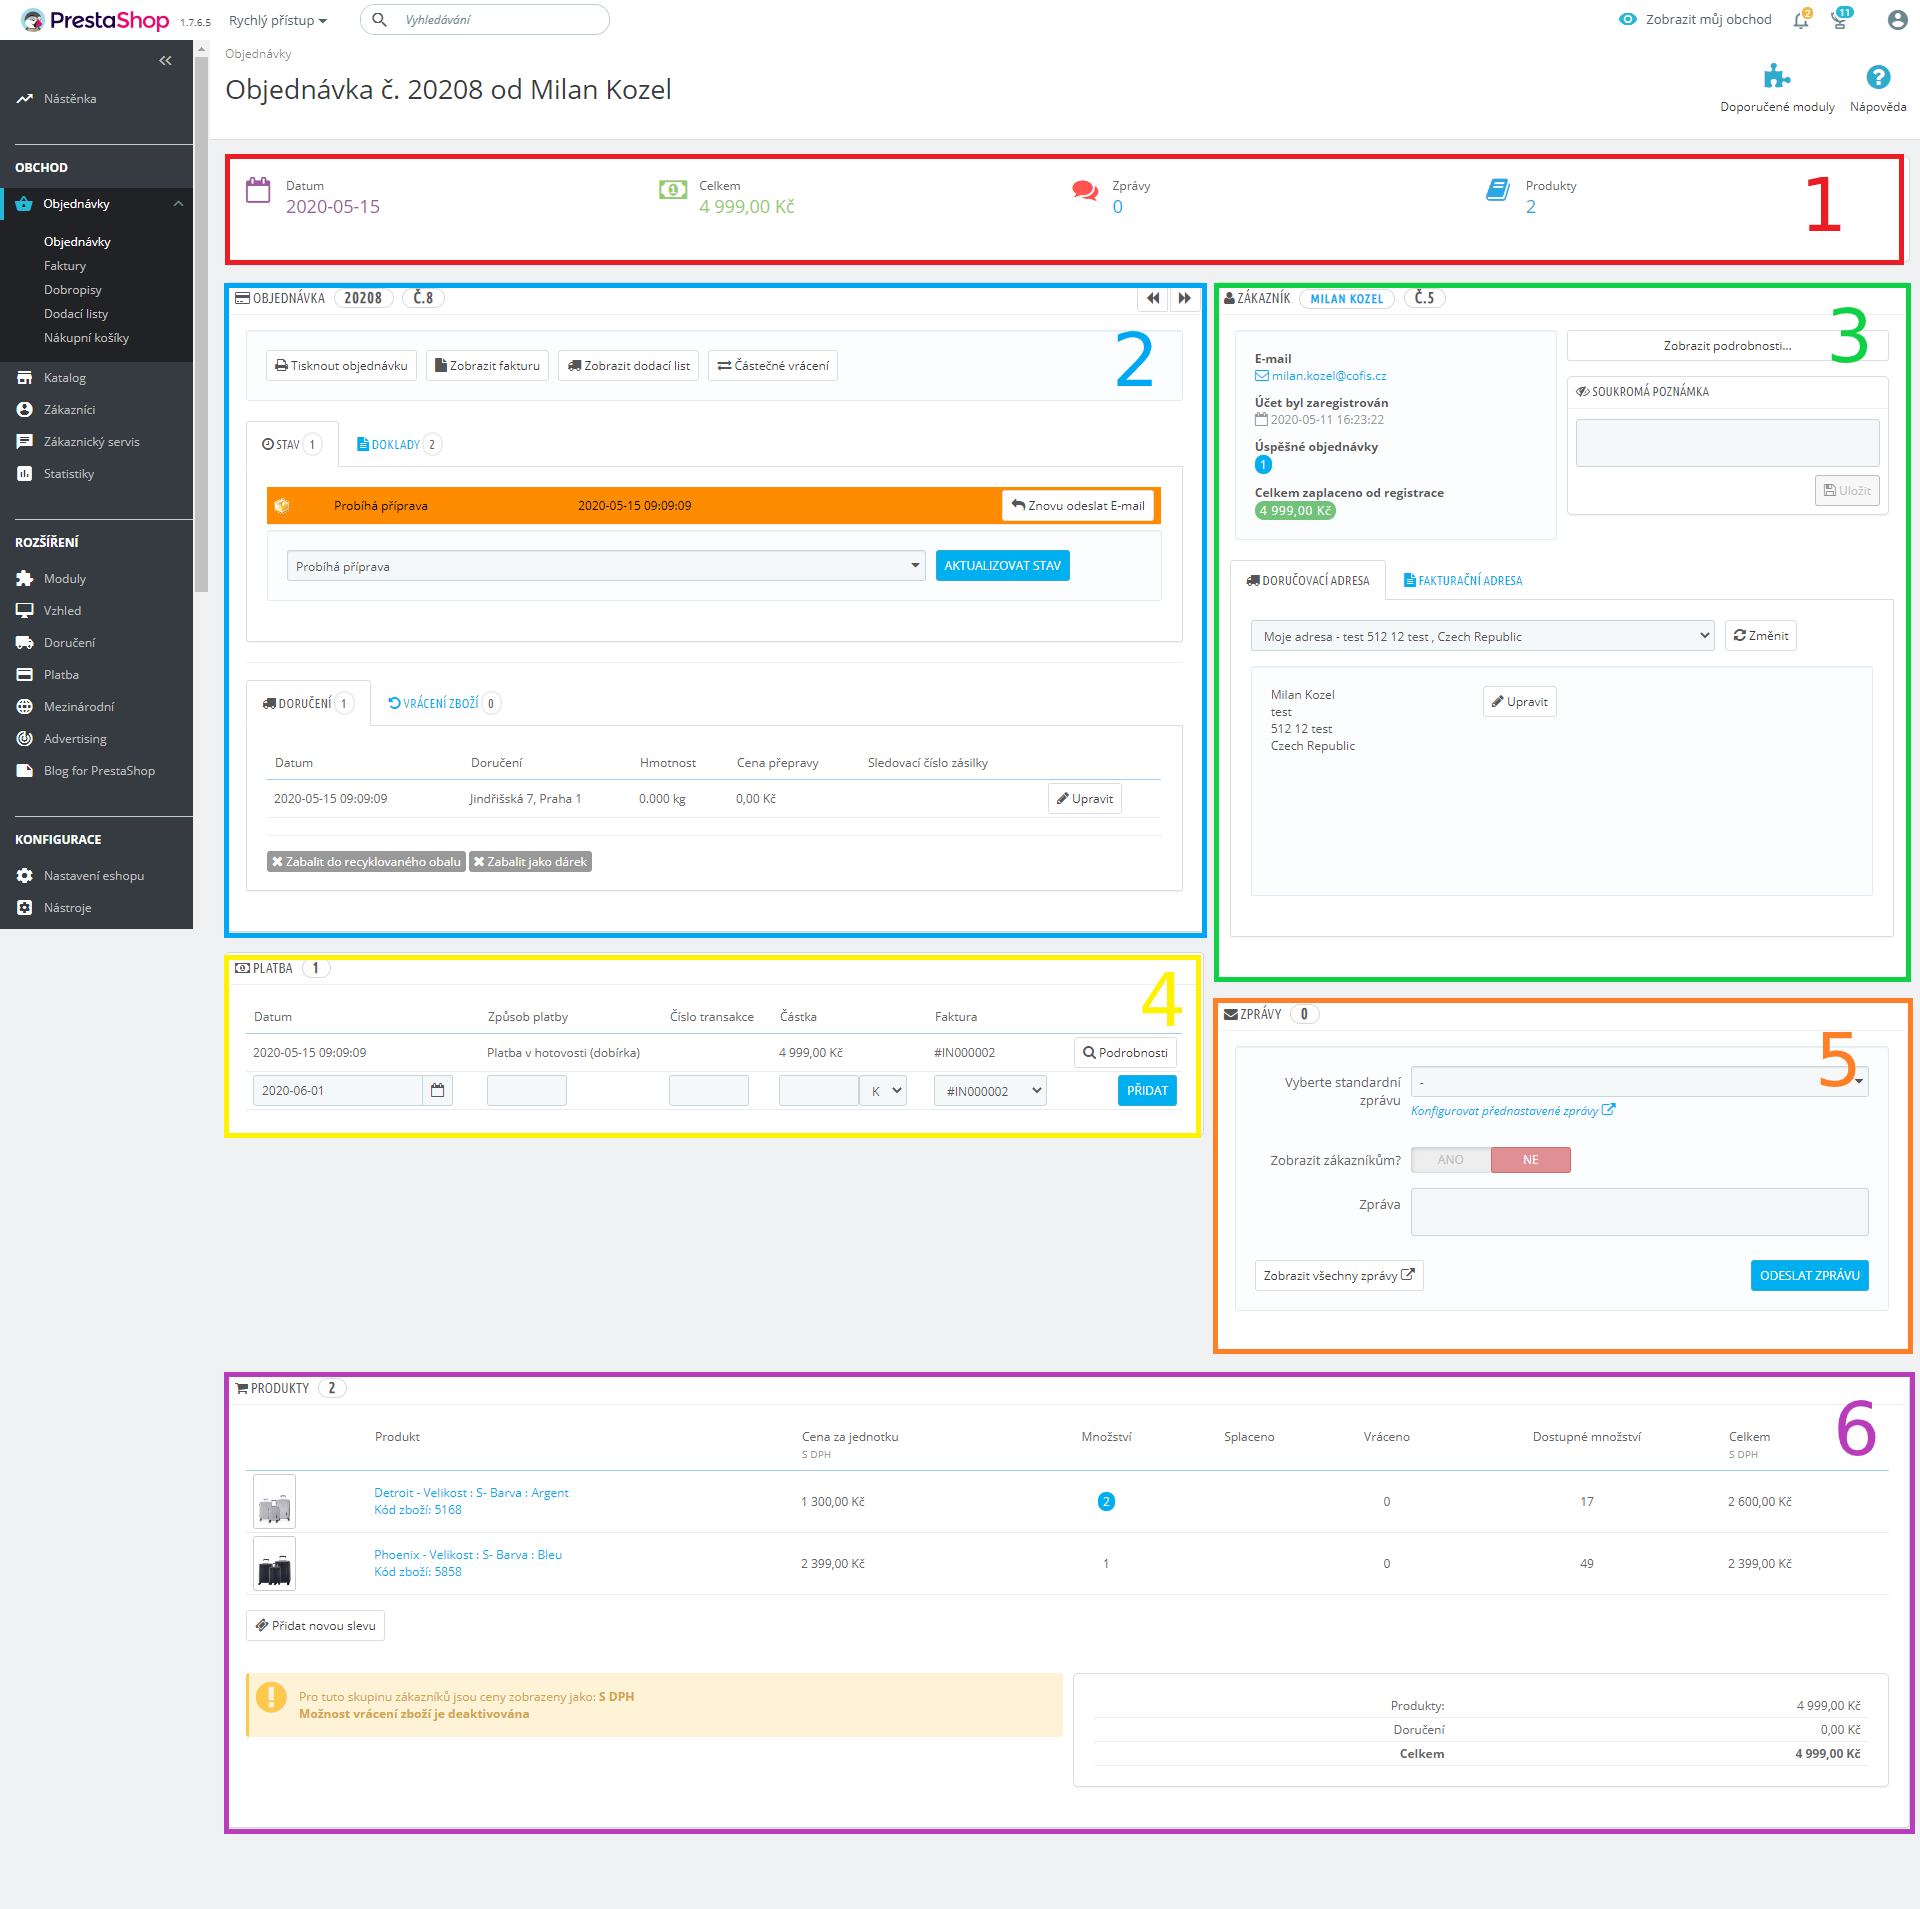The image size is (1920, 1909).
Task: Collapse the sidebar with double chevron icon
Action: pyautogui.click(x=165, y=61)
